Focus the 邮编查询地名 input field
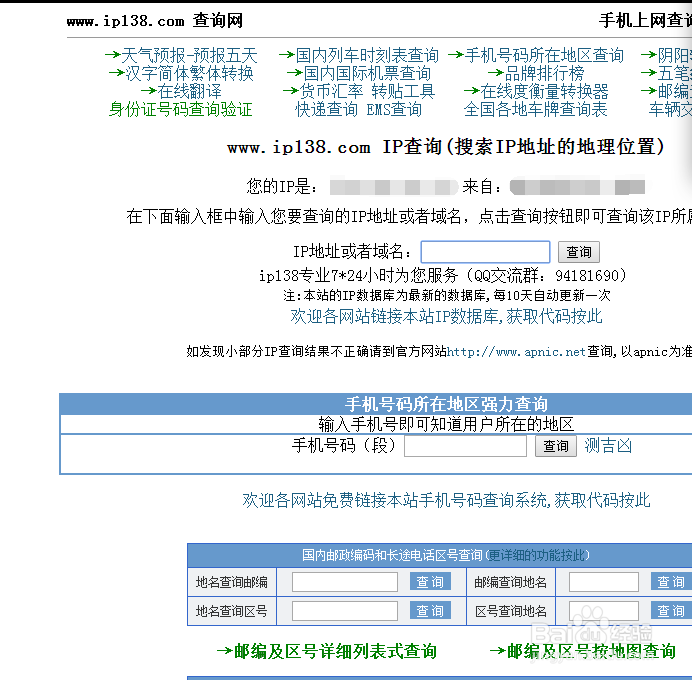Screen dimensions: 692x680 [603, 582]
